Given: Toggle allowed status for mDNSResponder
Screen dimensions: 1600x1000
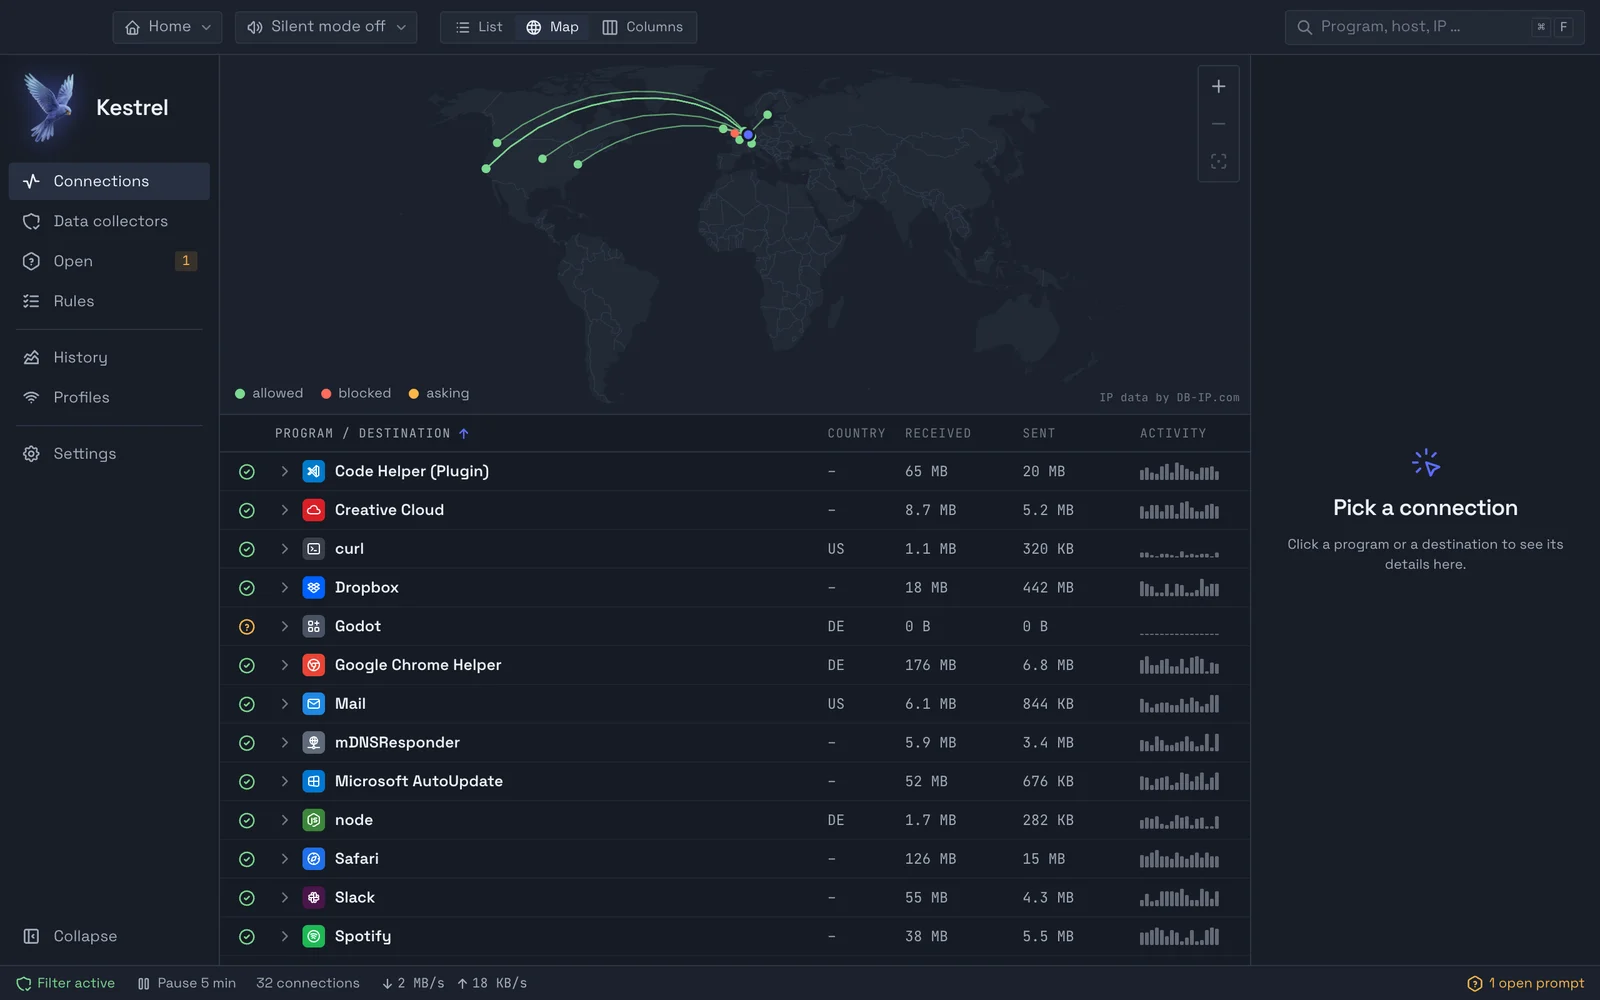Looking at the screenshot, I should 247,743.
